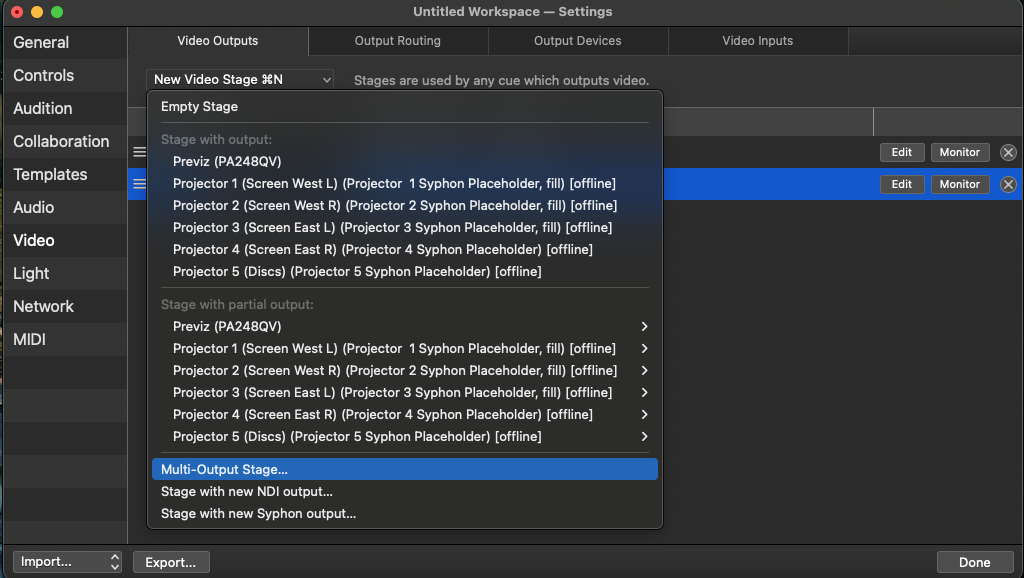Click Monitor on the first stage row
The image size is (1024, 578).
[x=959, y=152]
